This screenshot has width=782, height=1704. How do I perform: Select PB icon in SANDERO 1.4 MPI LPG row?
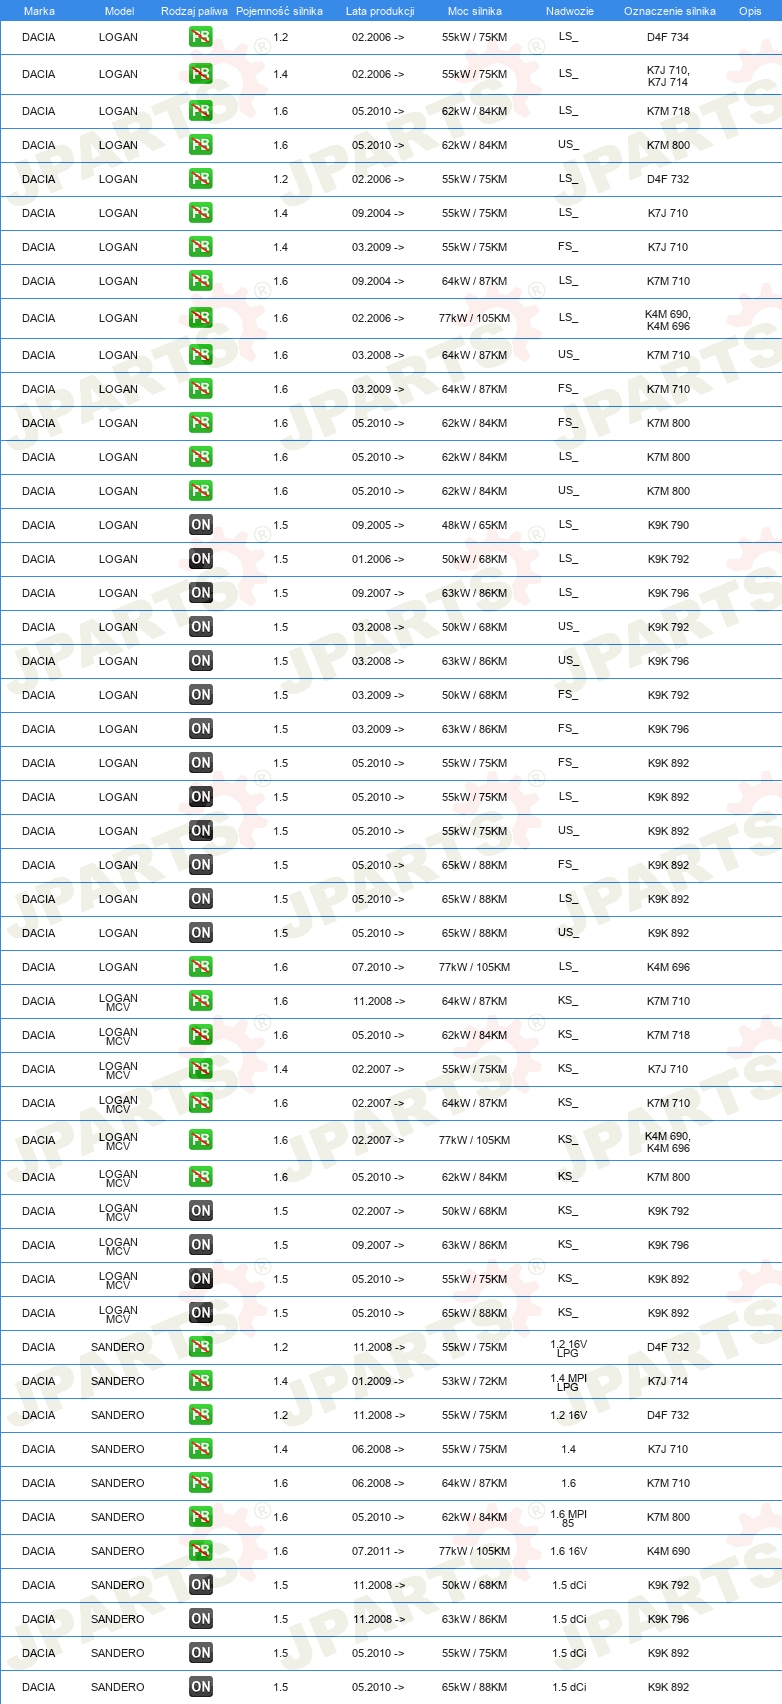201,1381
